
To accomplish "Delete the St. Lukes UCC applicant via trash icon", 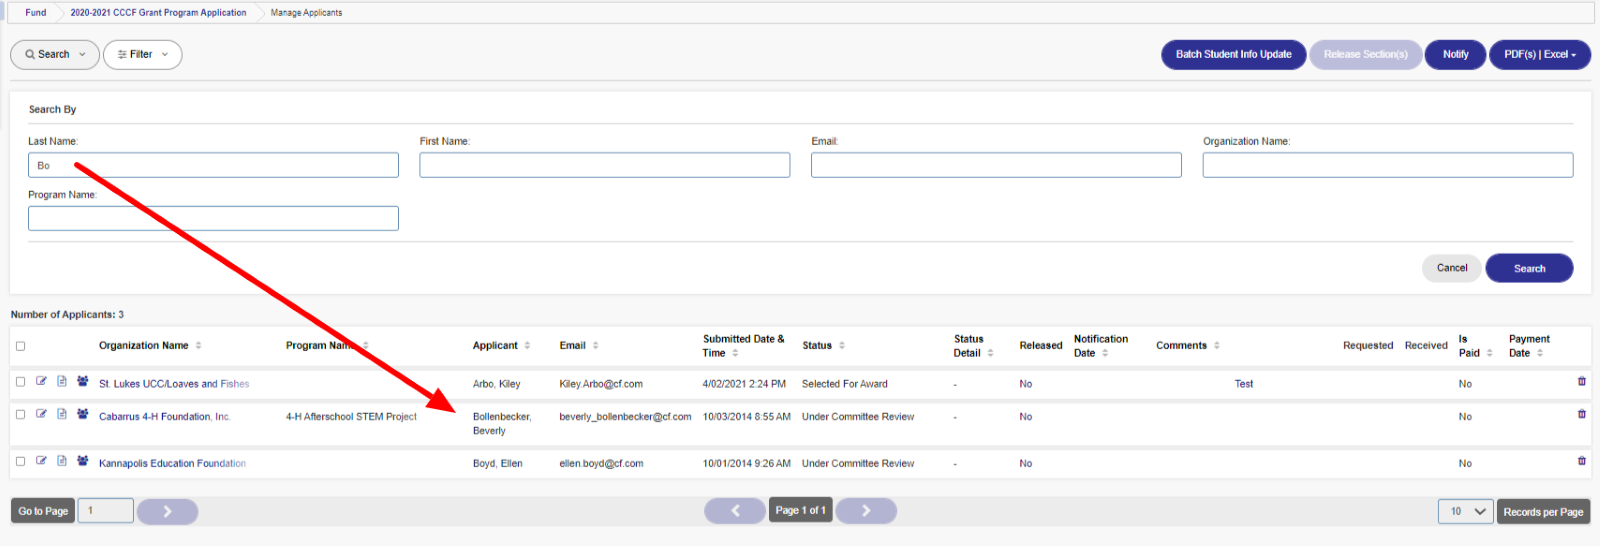I will 1581,381.
